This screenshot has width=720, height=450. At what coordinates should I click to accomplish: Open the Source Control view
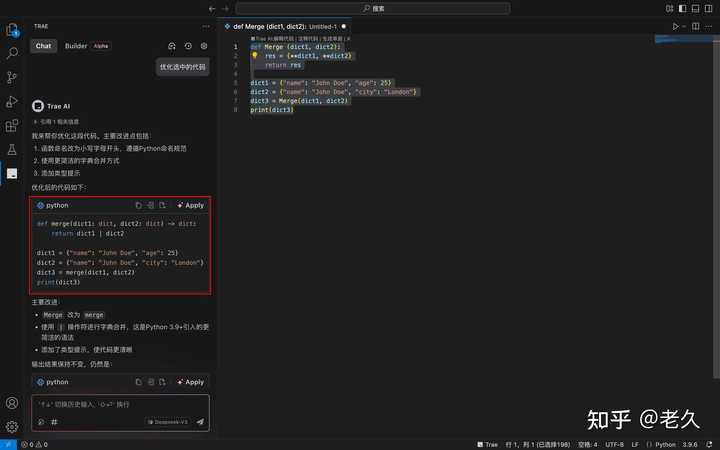coord(12,77)
